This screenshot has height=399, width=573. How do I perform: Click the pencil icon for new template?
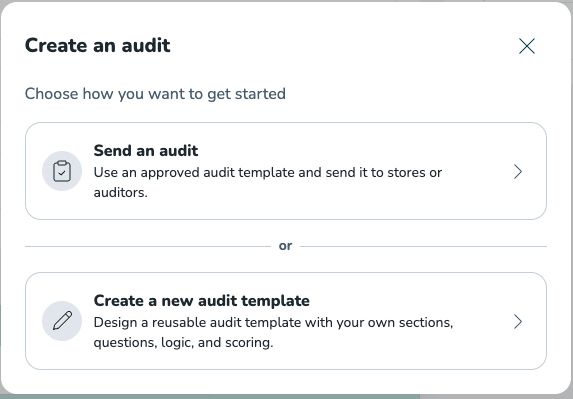[62, 321]
